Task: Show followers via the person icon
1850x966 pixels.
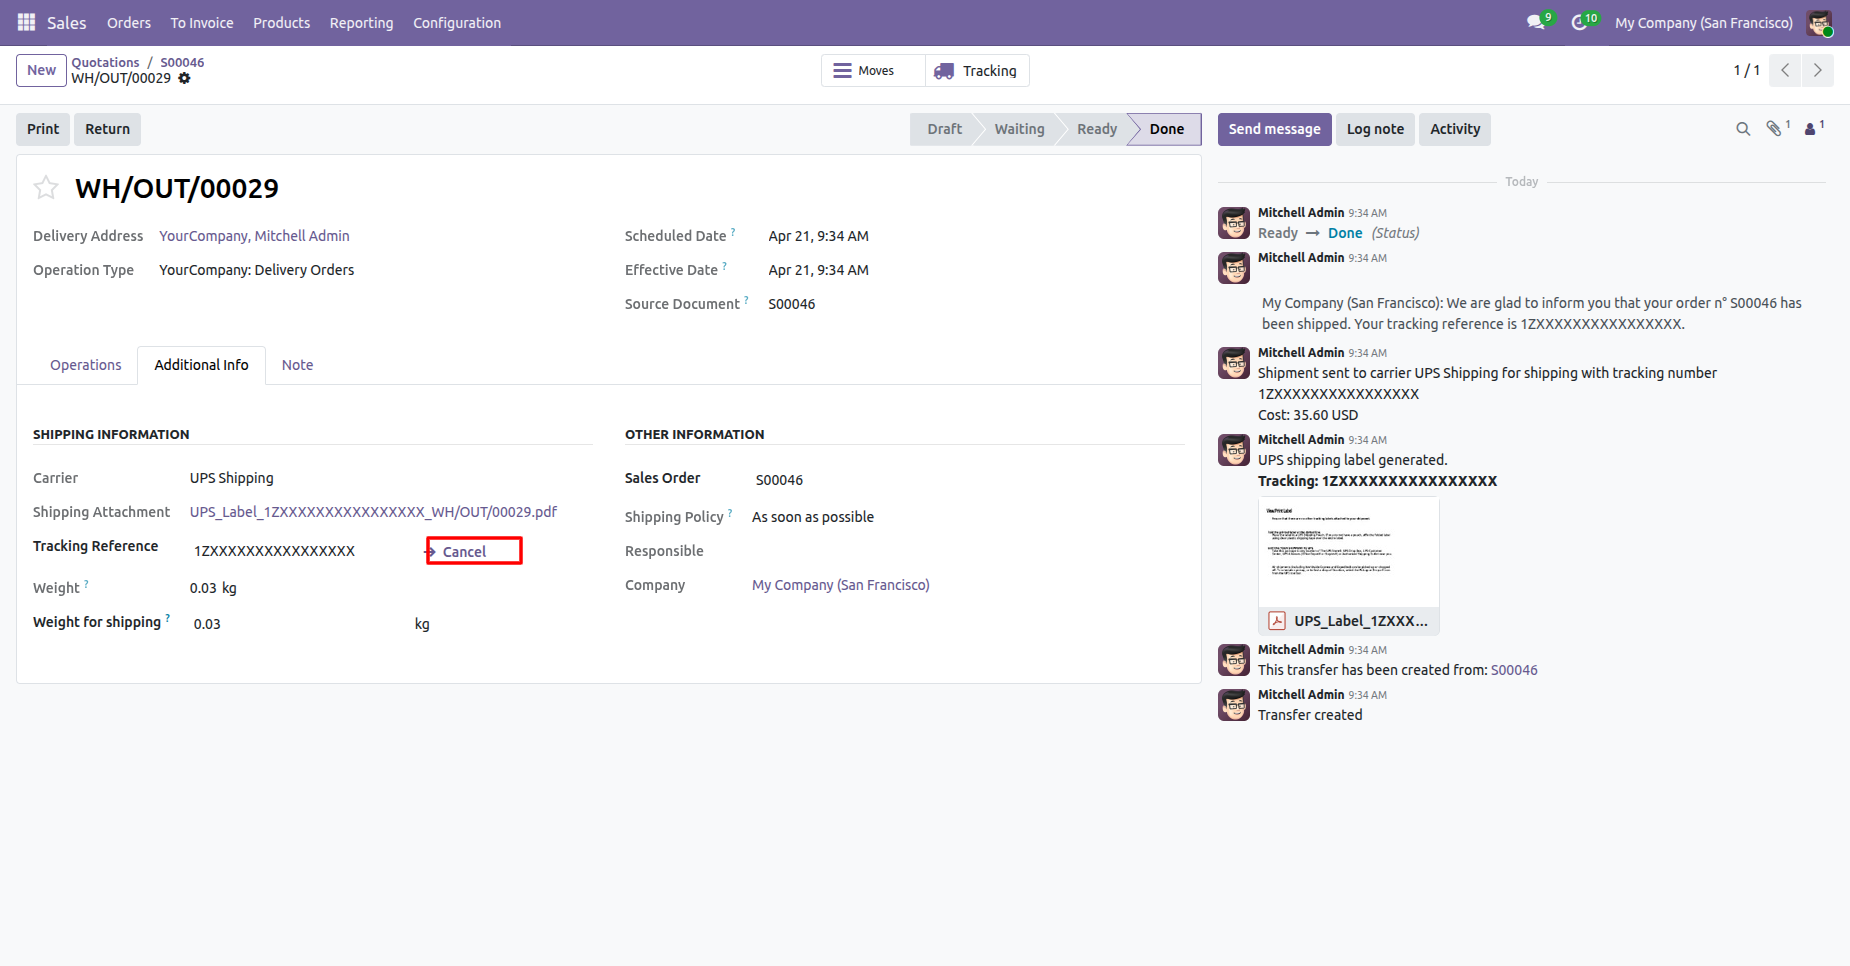Action: [1810, 129]
